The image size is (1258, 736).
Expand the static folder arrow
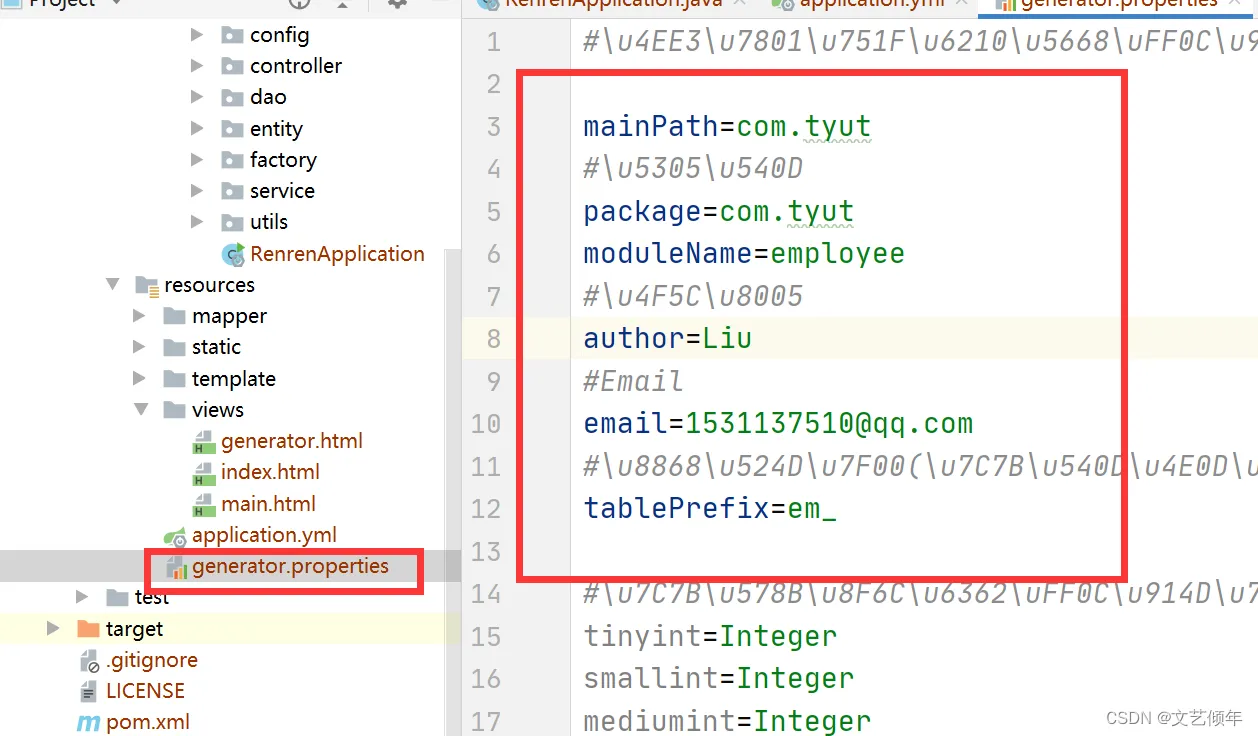pyautogui.click(x=140, y=347)
